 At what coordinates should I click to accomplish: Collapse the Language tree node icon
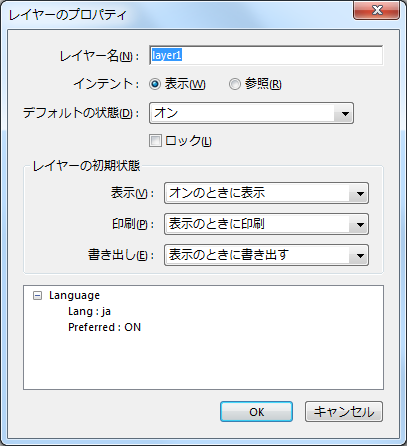[38, 296]
